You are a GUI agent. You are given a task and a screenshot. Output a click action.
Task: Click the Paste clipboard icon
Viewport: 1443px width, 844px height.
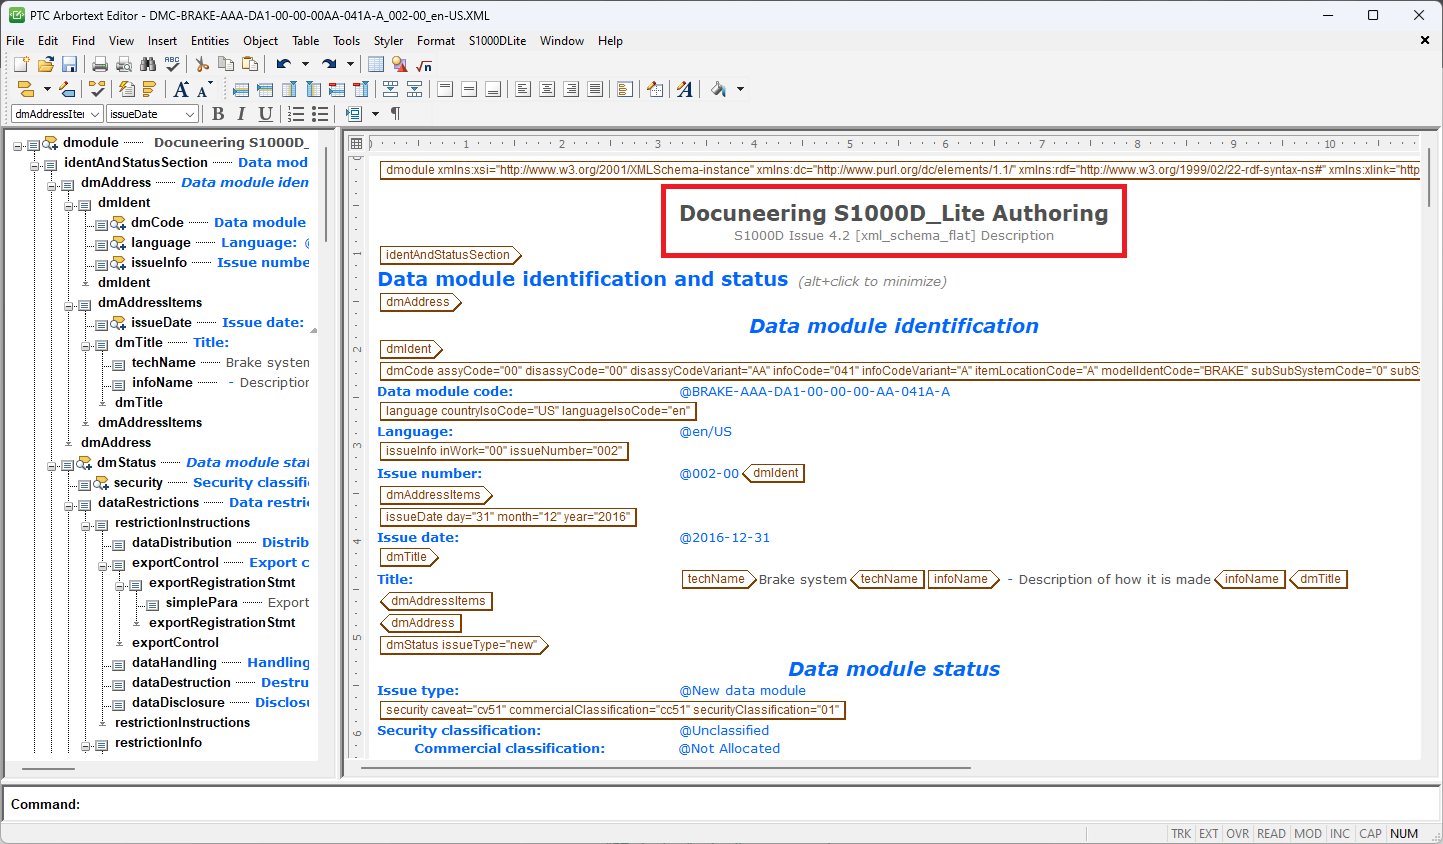(x=250, y=64)
